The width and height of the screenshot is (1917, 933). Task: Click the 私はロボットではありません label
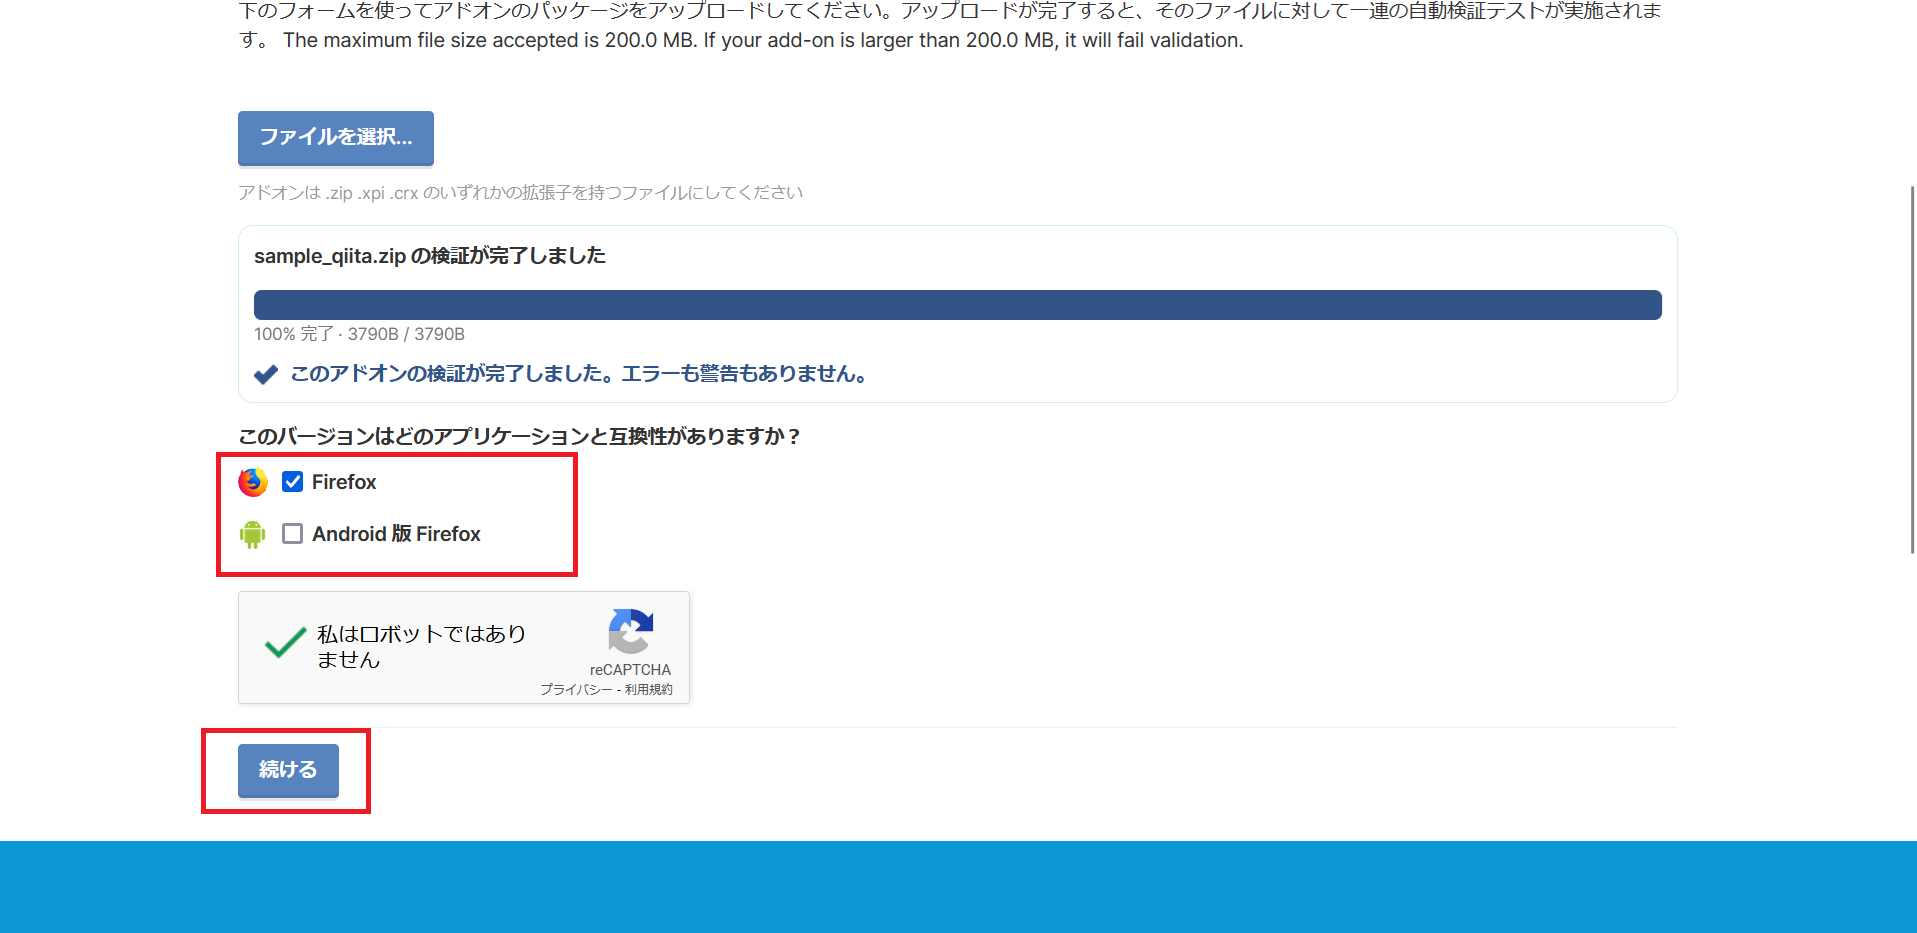click(x=421, y=647)
